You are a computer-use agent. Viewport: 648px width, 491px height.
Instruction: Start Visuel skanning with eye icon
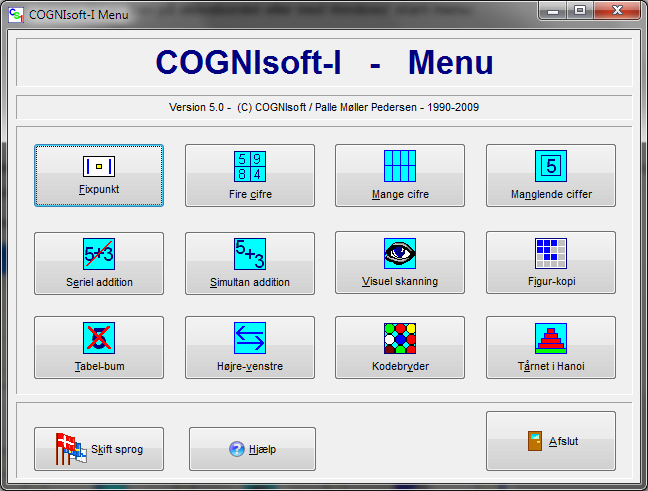[x=400, y=263]
